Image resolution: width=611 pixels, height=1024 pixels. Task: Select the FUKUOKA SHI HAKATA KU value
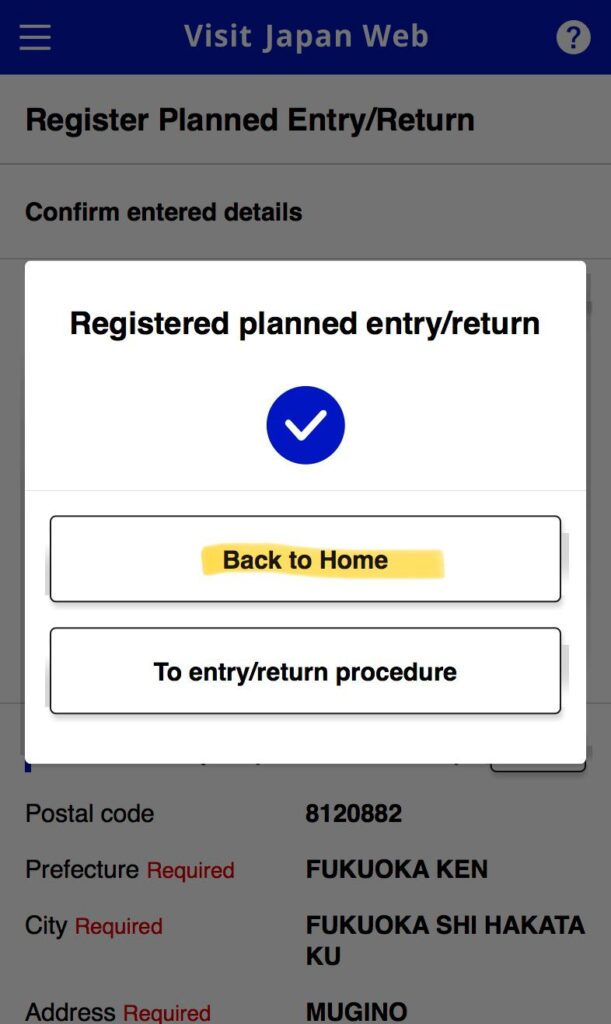[x=444, y=940]
